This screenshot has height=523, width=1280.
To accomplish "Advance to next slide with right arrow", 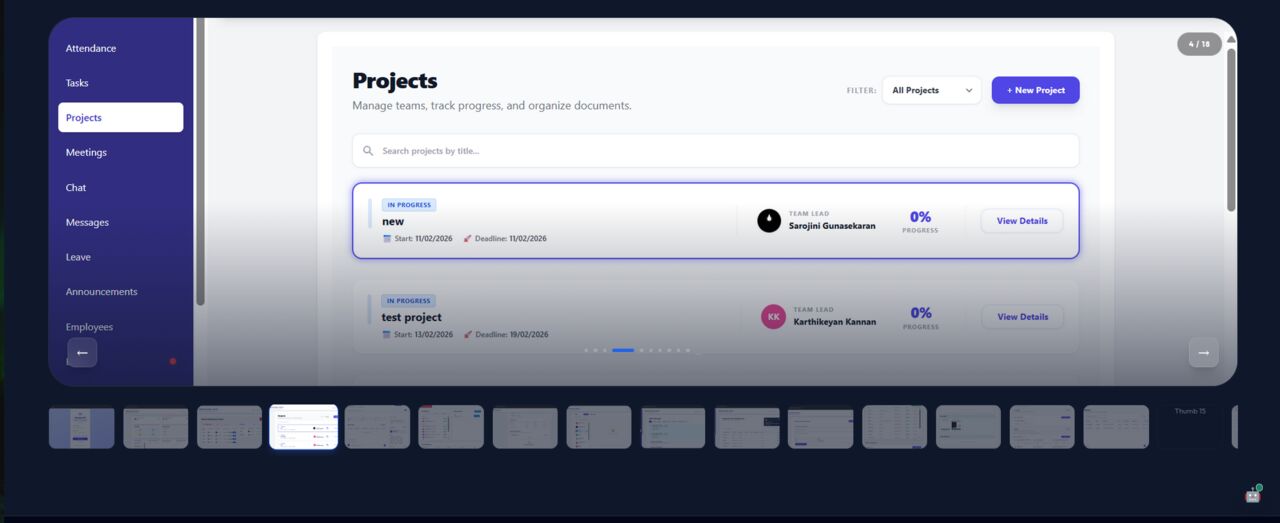I will point(1203,352).
